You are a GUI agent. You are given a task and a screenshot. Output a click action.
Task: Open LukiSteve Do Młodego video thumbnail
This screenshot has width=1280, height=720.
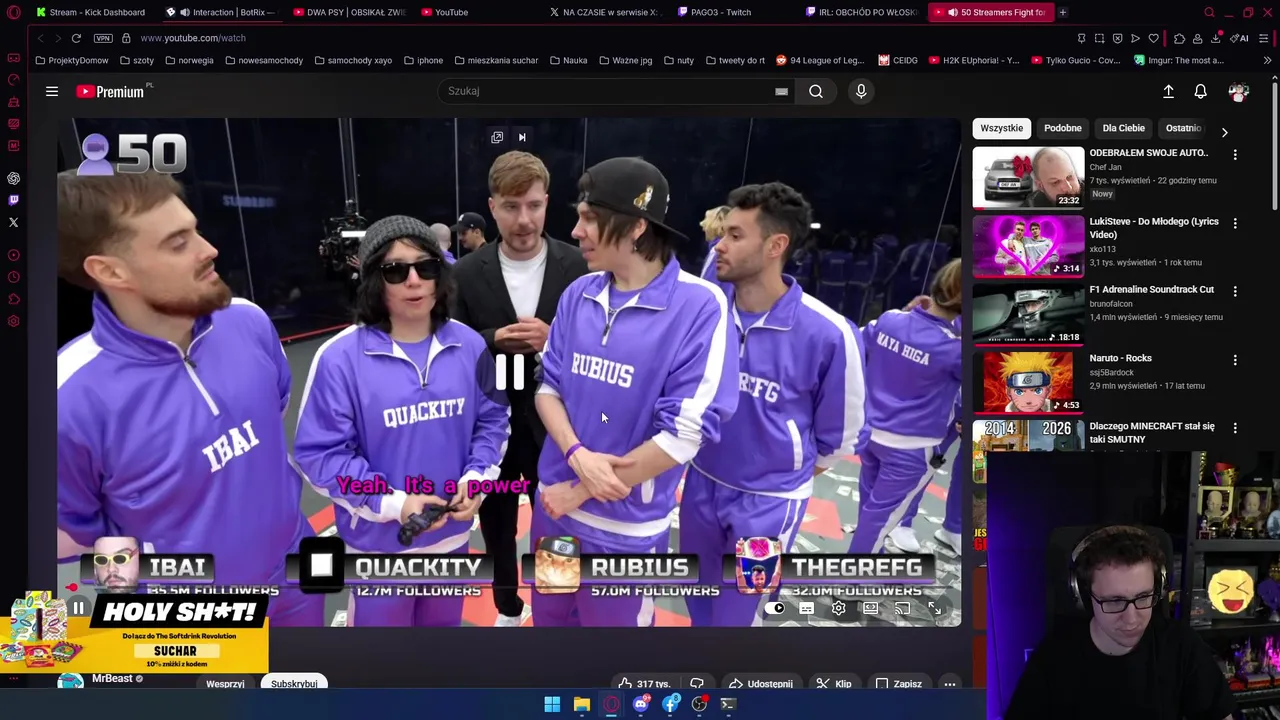pos(1028,245)
